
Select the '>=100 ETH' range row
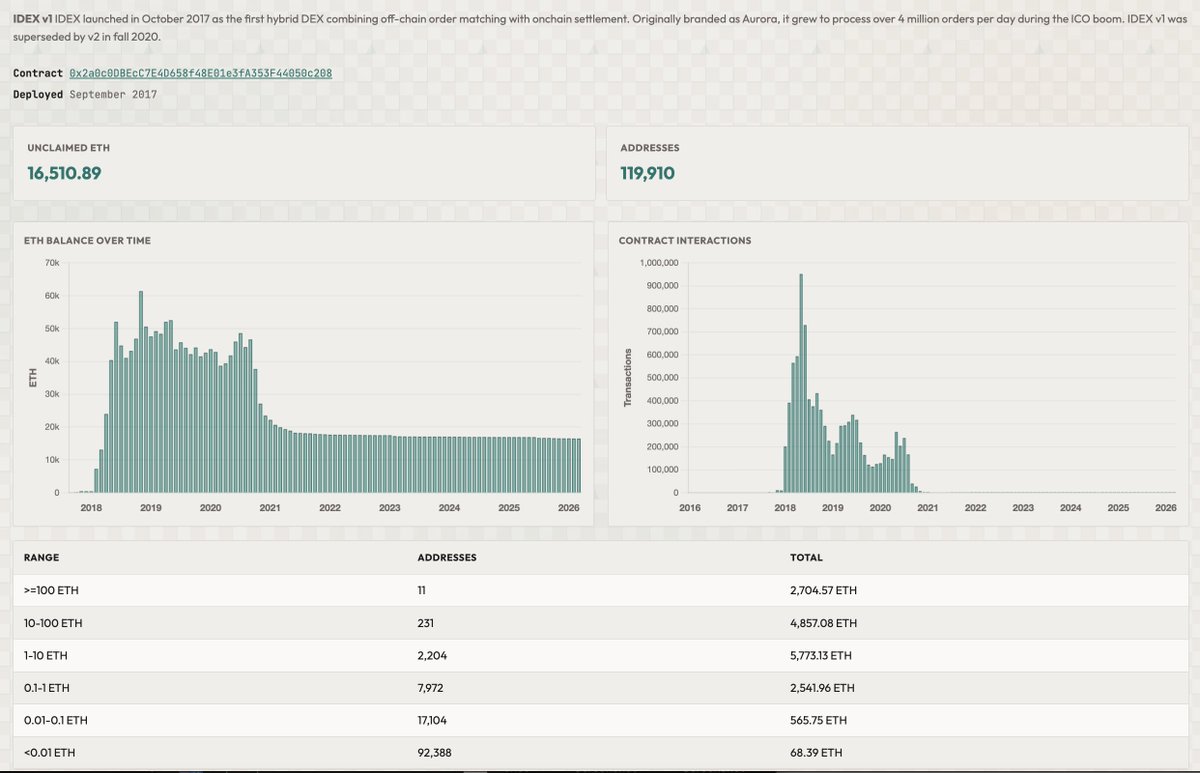tap(601, 590)
